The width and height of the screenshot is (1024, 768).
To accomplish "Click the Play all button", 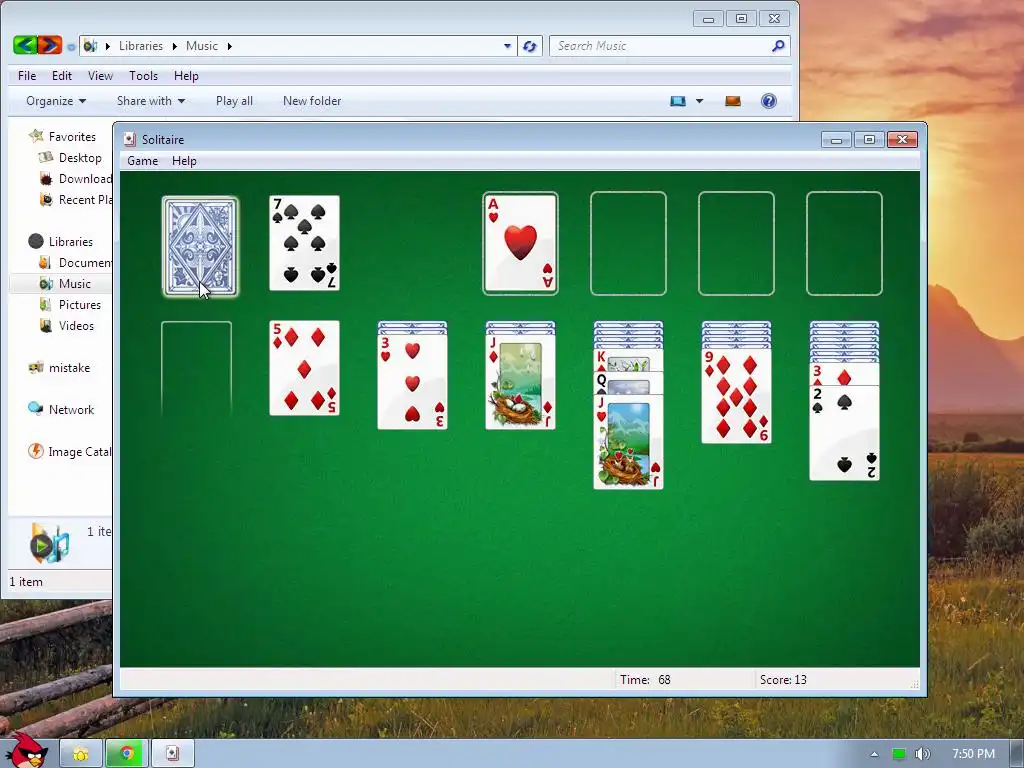I will pyautogui.click(x=234, y=101).
